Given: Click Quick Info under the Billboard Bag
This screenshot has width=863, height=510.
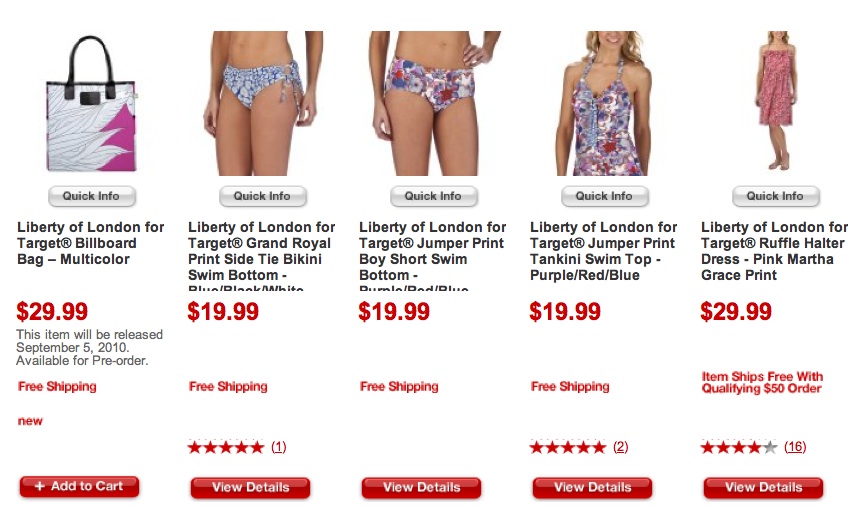Looking at the screenshot, I should click(91, 196).
